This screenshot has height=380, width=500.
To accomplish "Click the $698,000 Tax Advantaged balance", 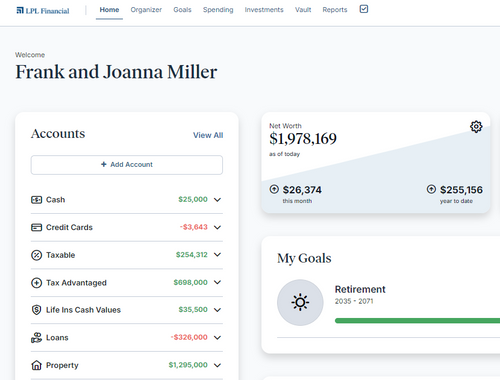I will [191, 282].
